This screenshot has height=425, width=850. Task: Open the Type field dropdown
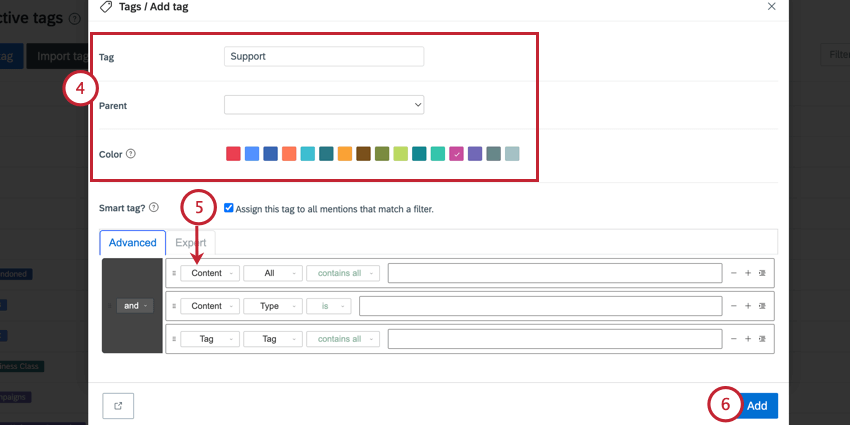tap(273, 306)
